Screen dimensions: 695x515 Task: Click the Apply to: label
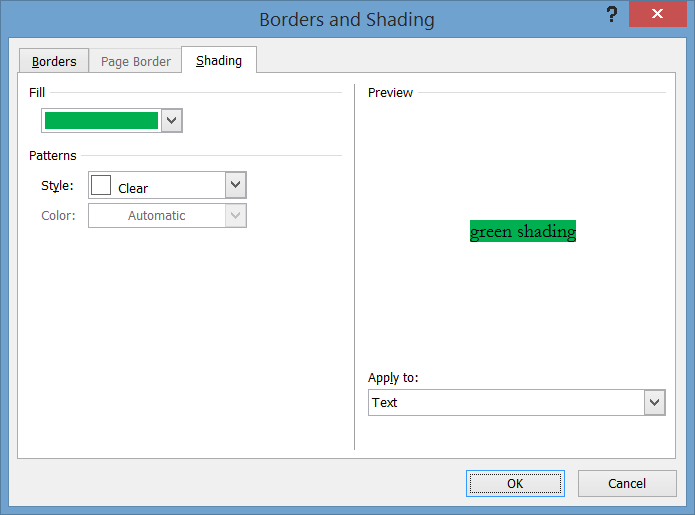pos(393,378)
